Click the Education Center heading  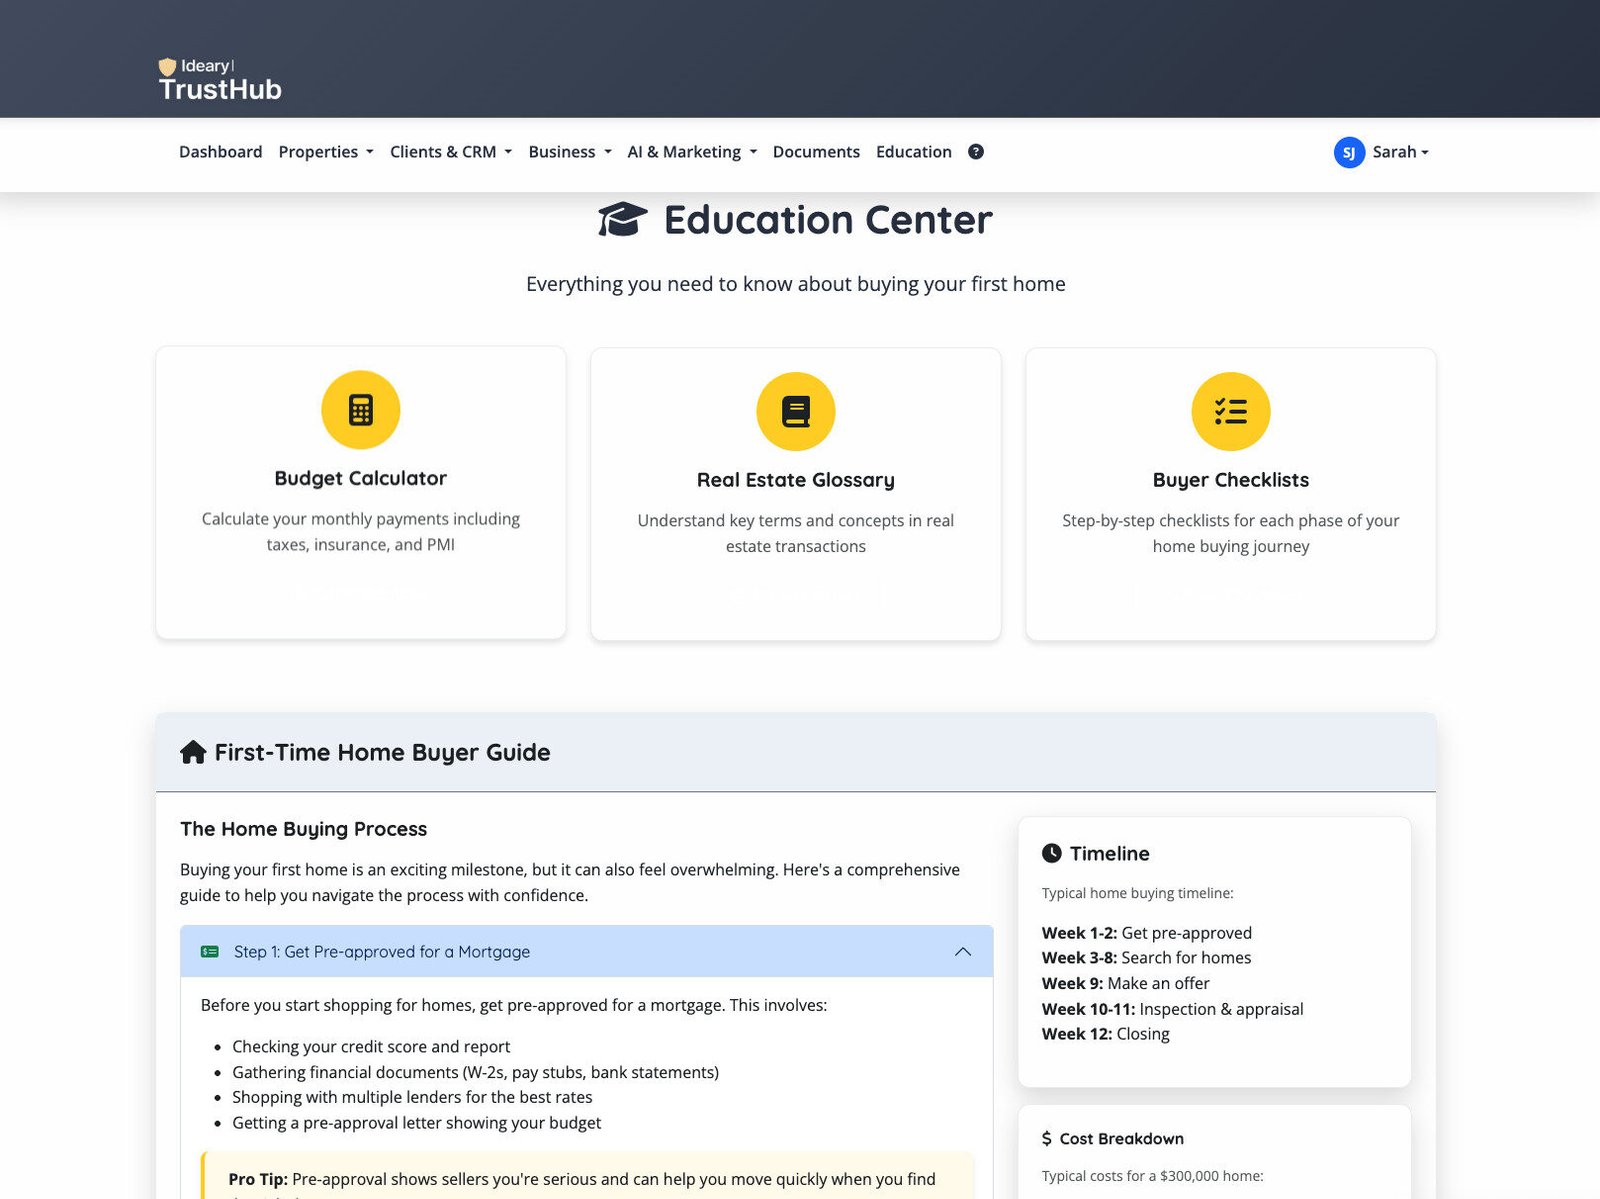[x=828, y=220]
